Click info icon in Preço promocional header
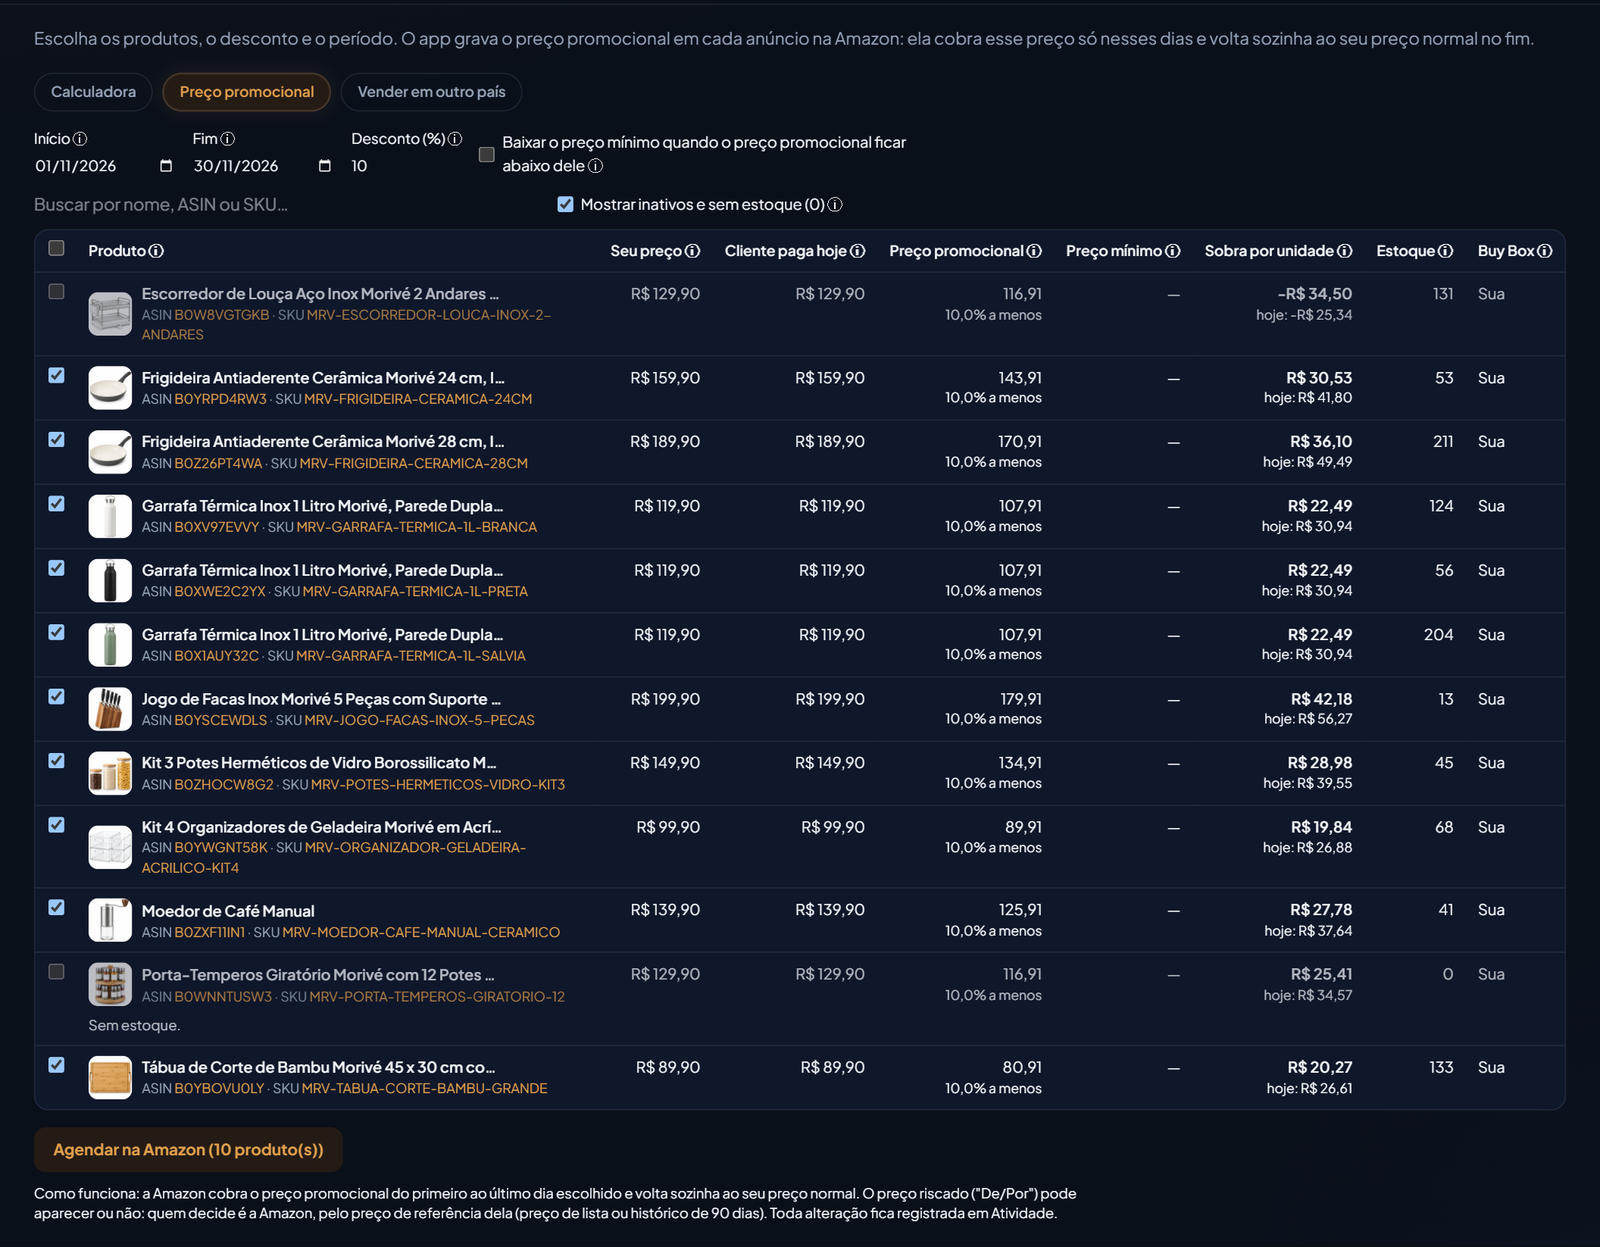1600x1247 pixels. (x=1034, y=251)
